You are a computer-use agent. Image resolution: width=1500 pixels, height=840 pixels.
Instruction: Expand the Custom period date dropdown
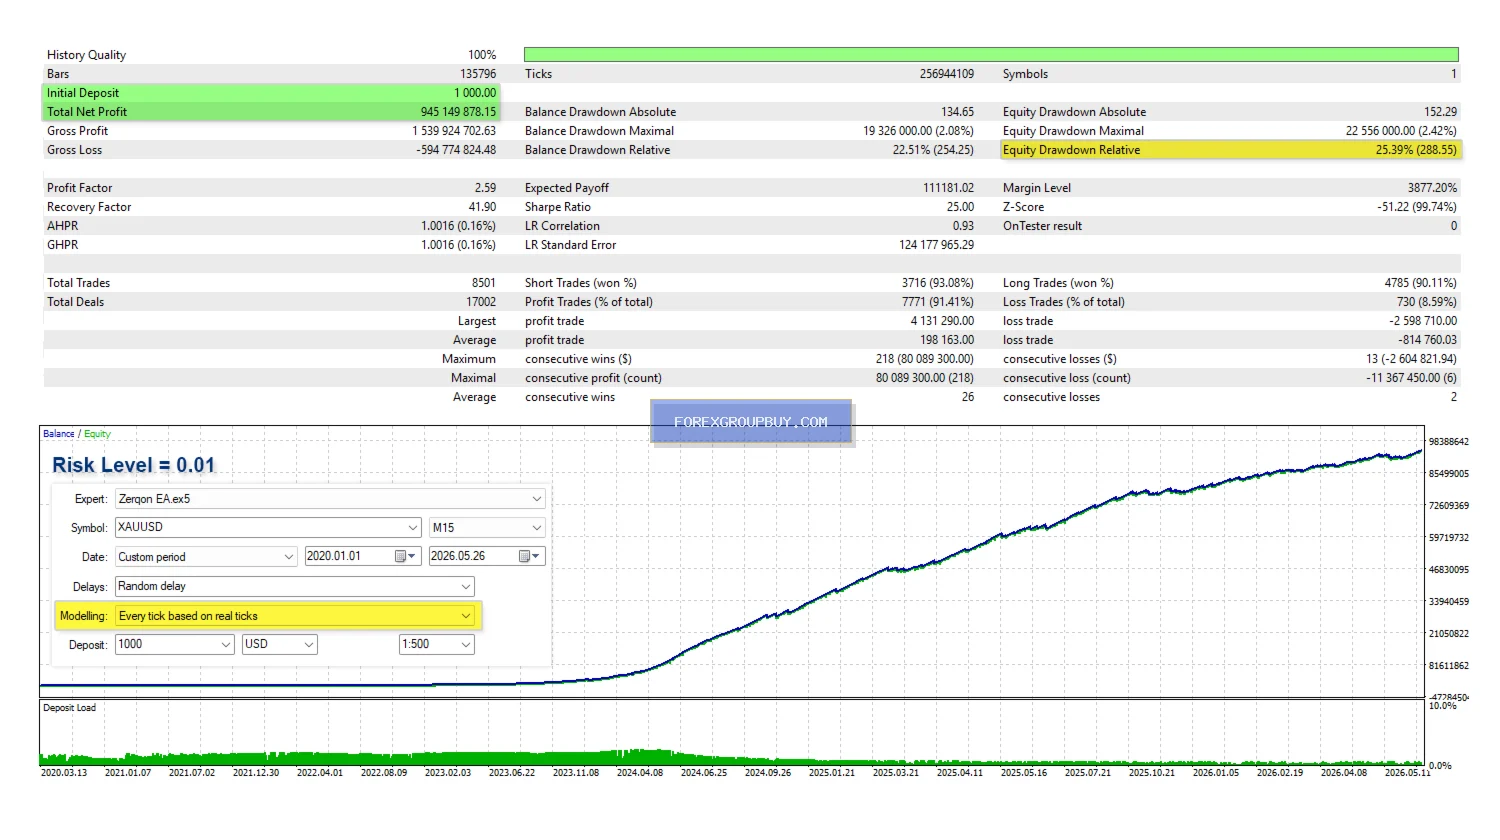206,556
